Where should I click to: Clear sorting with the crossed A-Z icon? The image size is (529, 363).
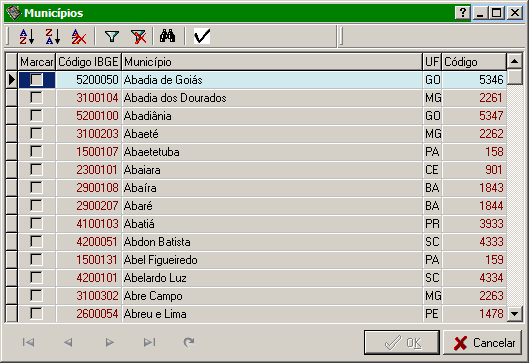coord(79,36)
